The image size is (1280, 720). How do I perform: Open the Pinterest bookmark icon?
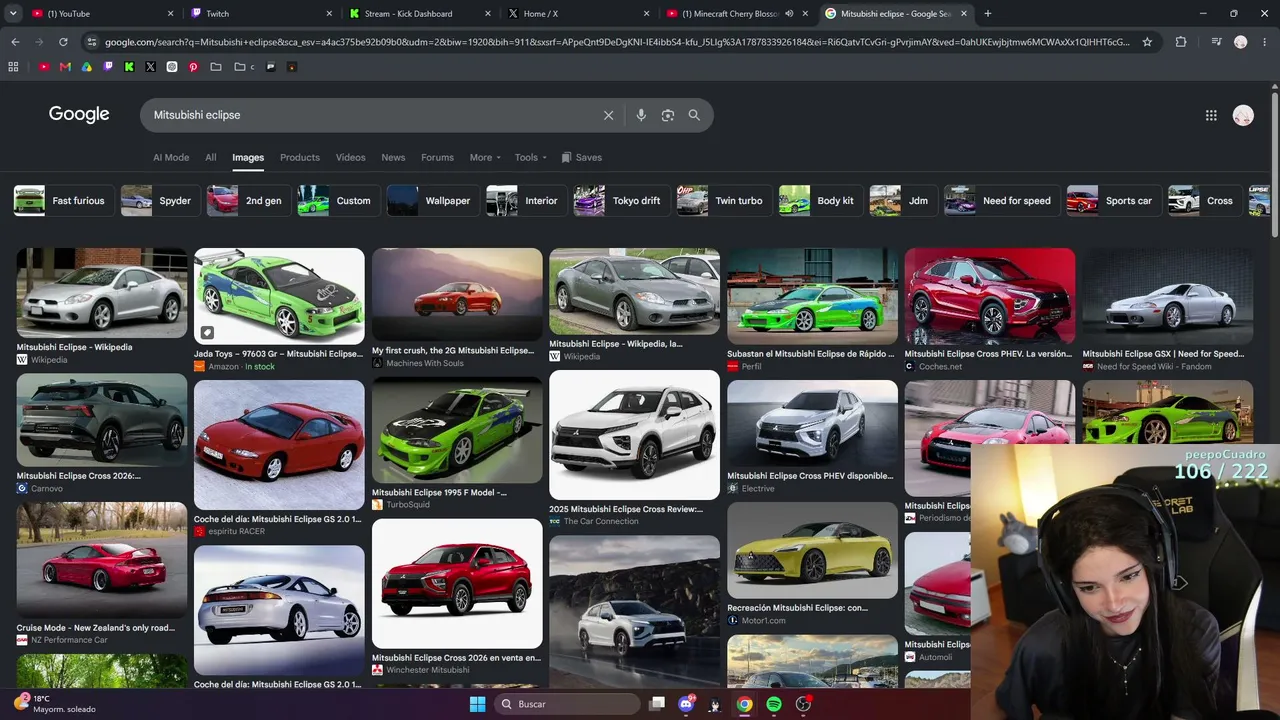pyautogui.click(x=193, y=67)
